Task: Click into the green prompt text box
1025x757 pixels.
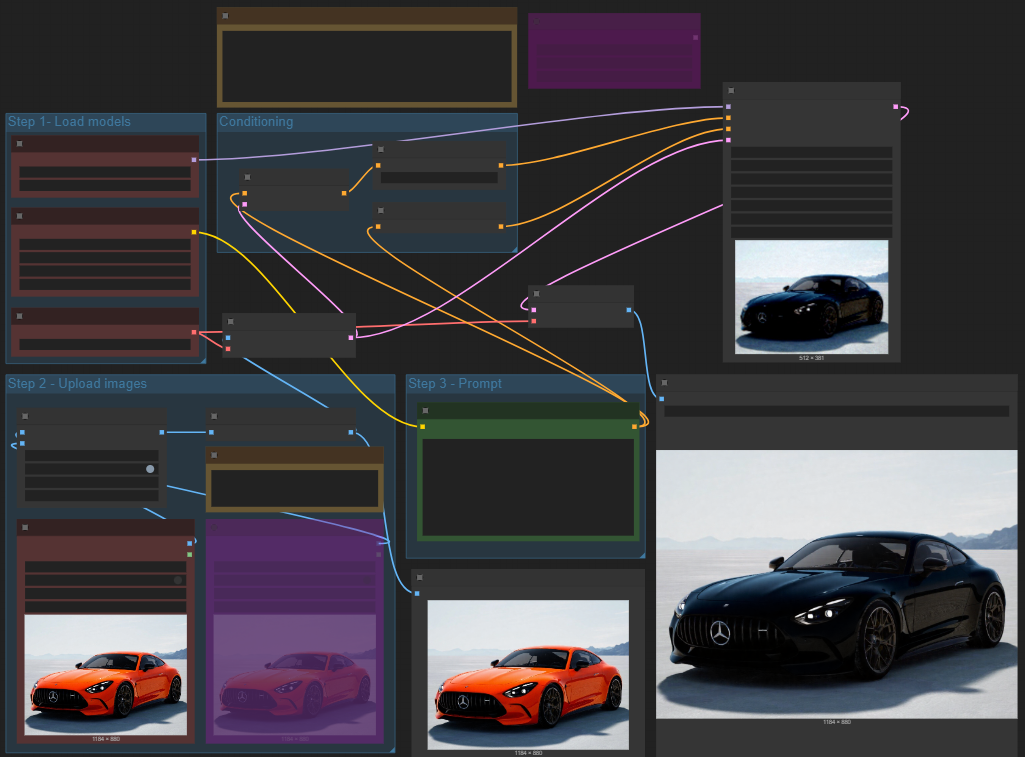Action: [x=528, y=488]
